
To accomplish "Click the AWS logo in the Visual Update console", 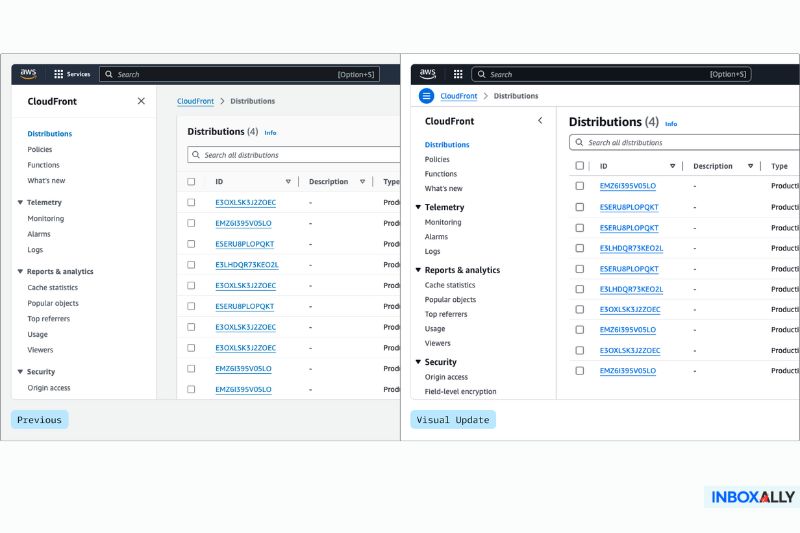I will pyautogui.click(x=428, y=73).
